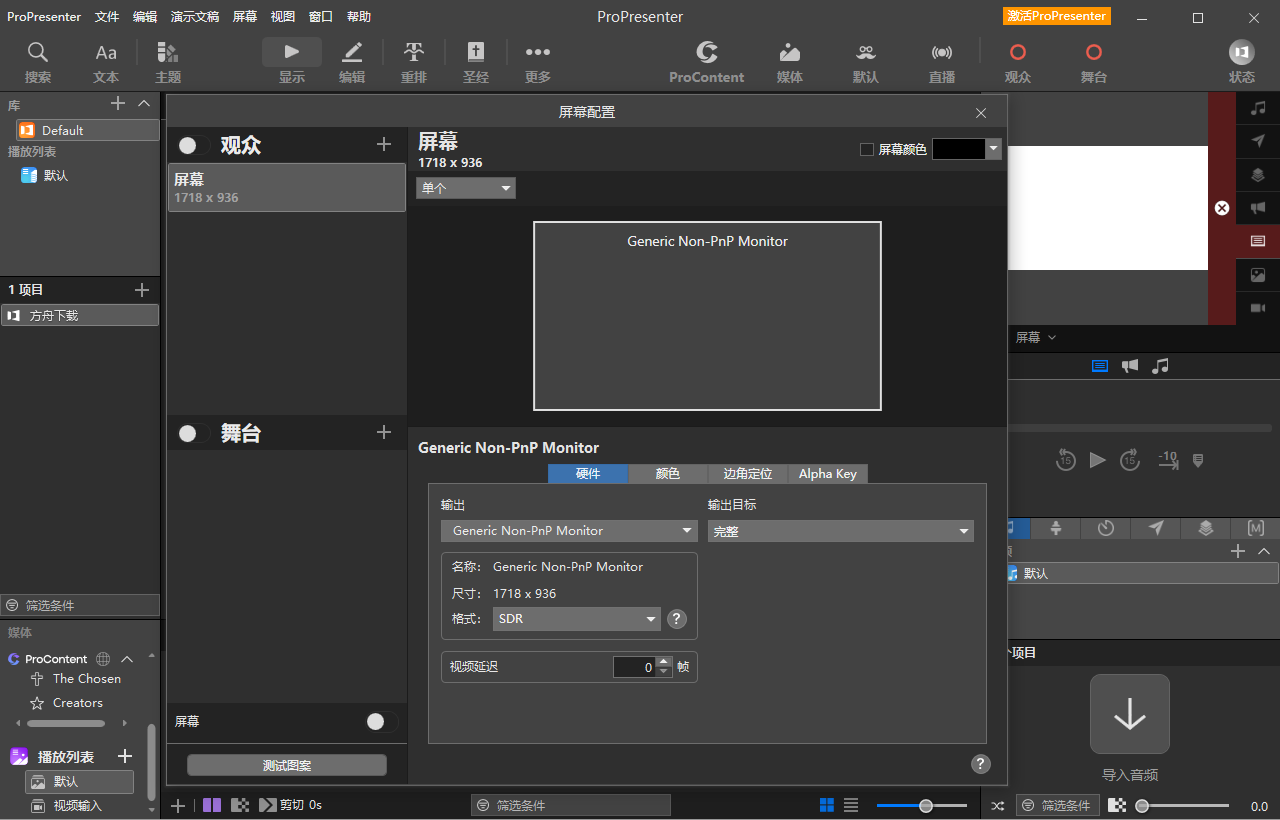Click the 激活ProPresenter activation button

(x=1057, y=16)
